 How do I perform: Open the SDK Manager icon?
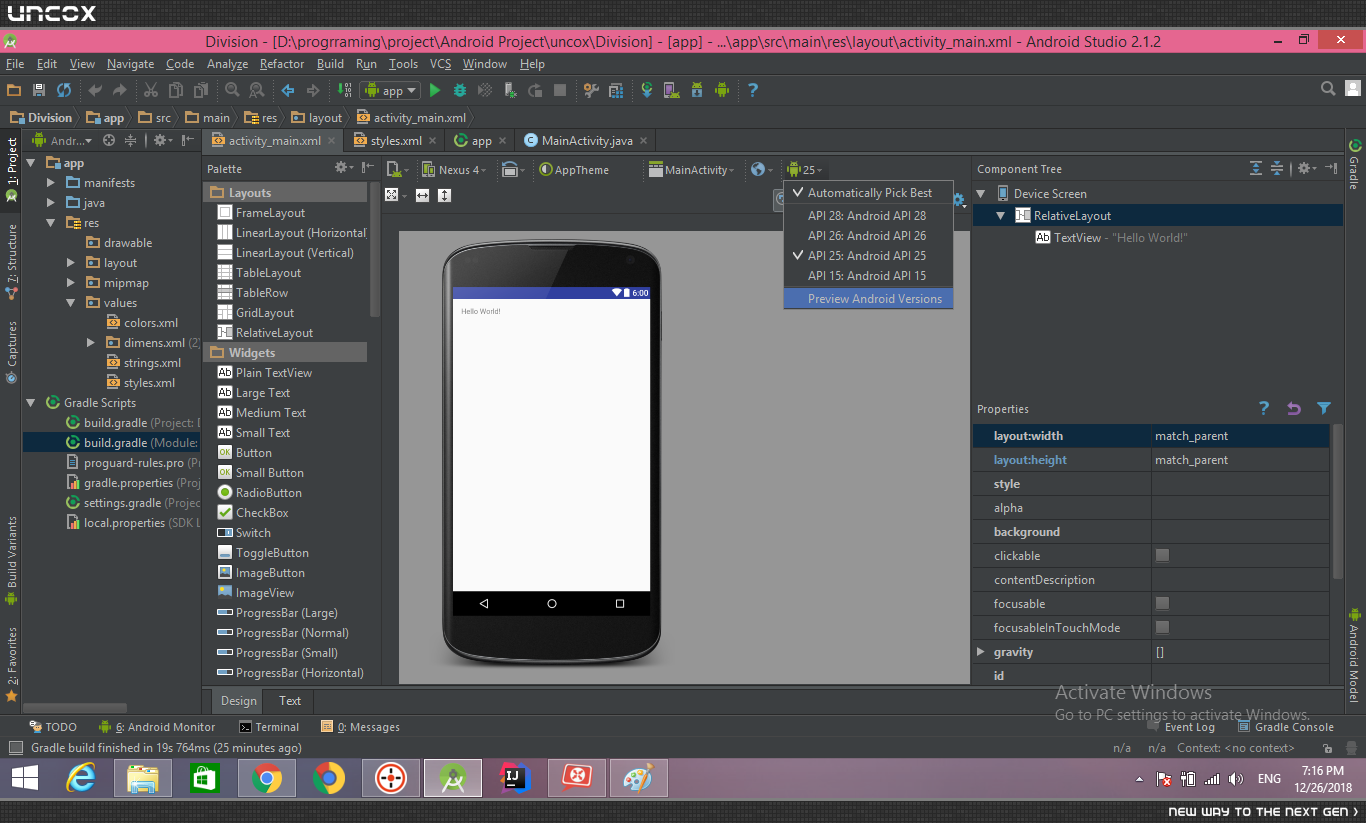pyautogui.click(x=697, y=90)
